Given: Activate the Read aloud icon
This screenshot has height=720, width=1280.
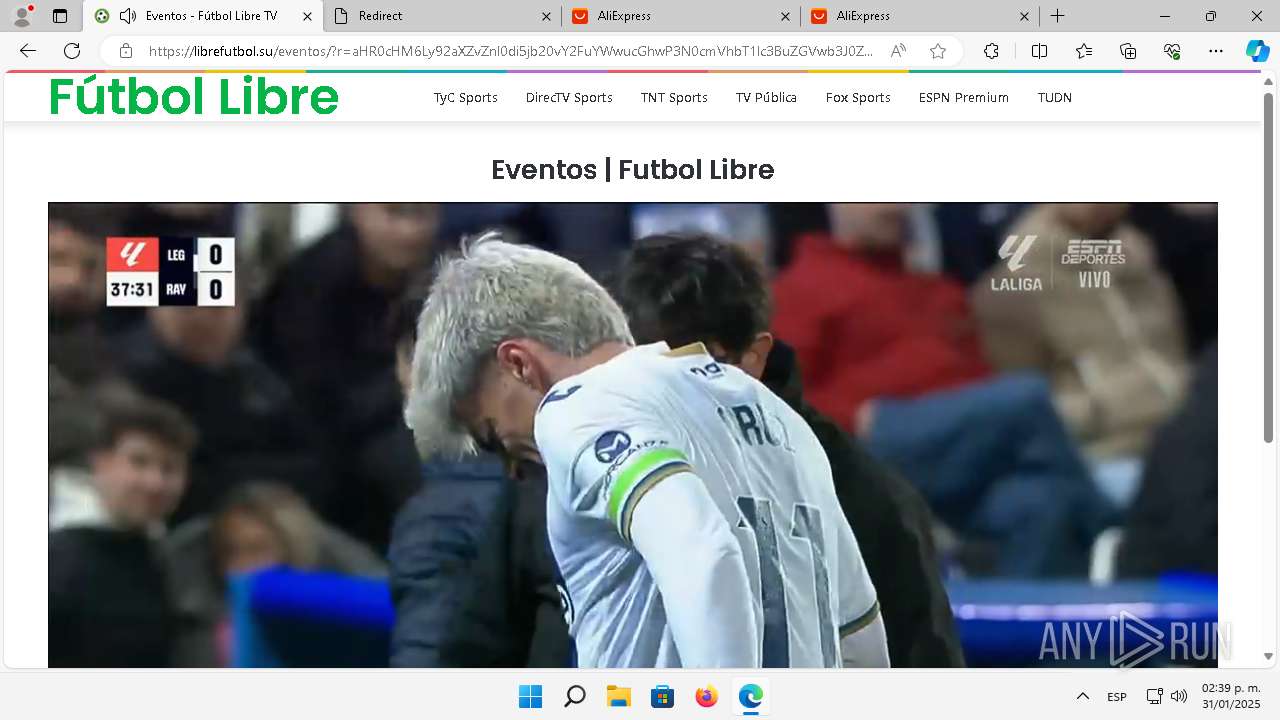Looking at the screenshot, I should point(898,51).
